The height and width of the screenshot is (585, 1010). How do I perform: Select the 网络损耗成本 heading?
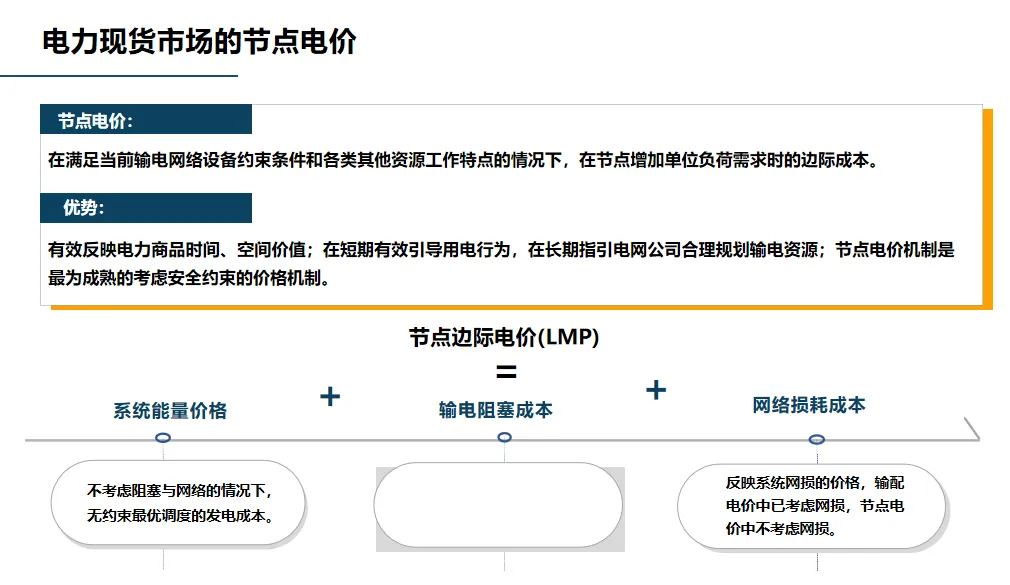[809, 405]
